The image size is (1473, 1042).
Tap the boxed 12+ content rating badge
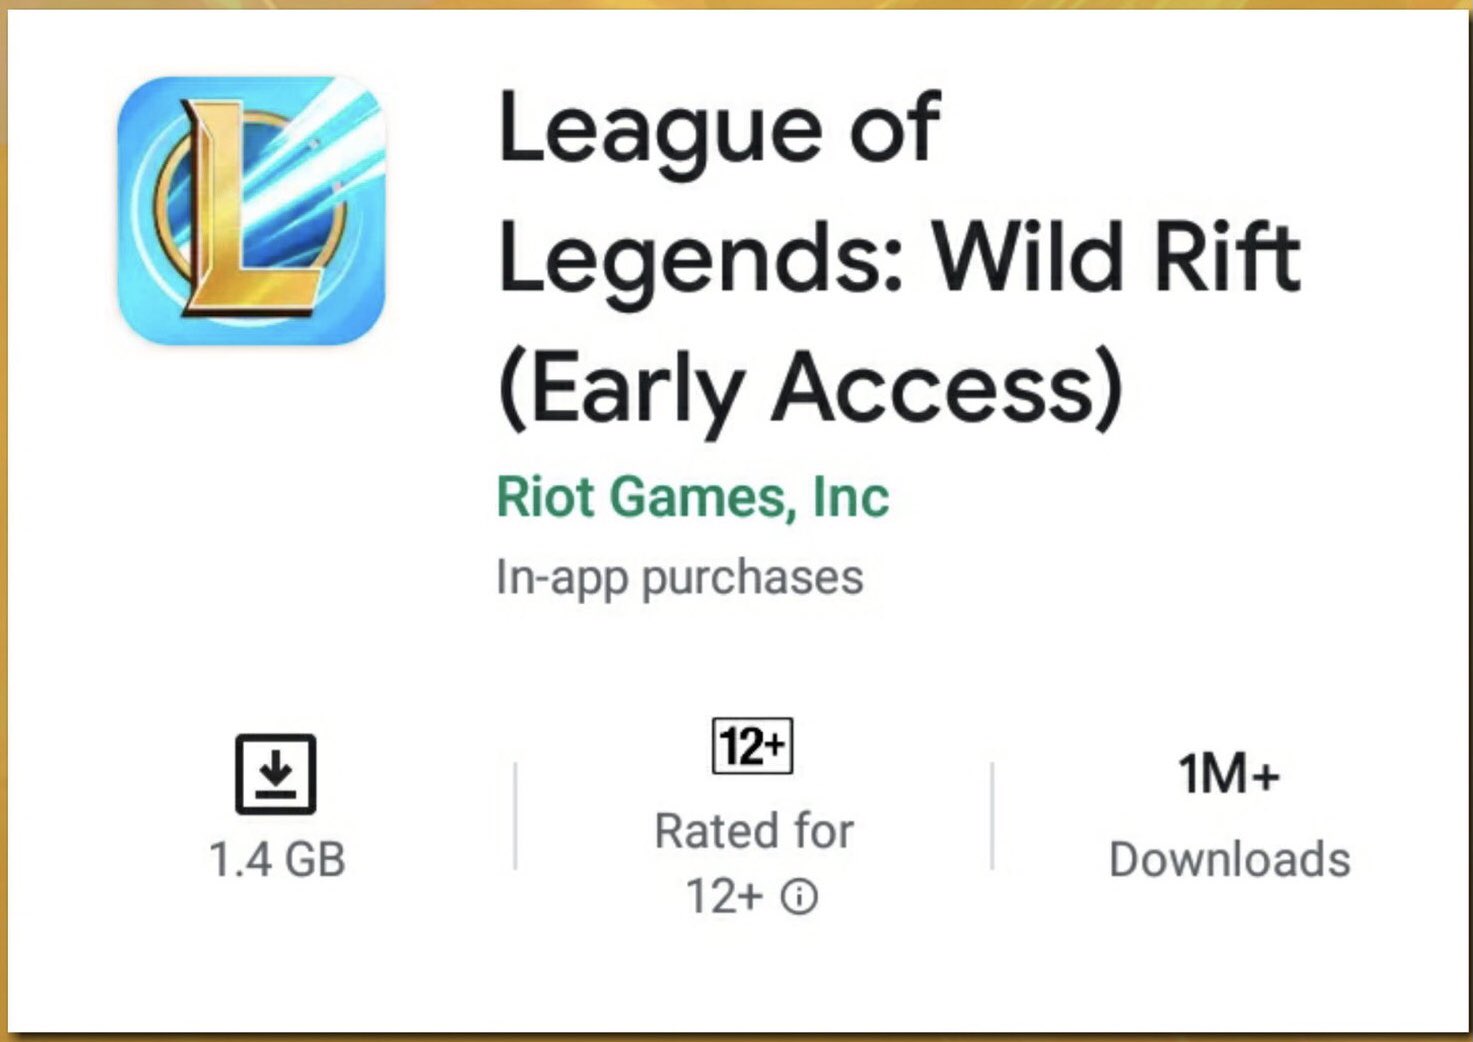tap(753, 746)
